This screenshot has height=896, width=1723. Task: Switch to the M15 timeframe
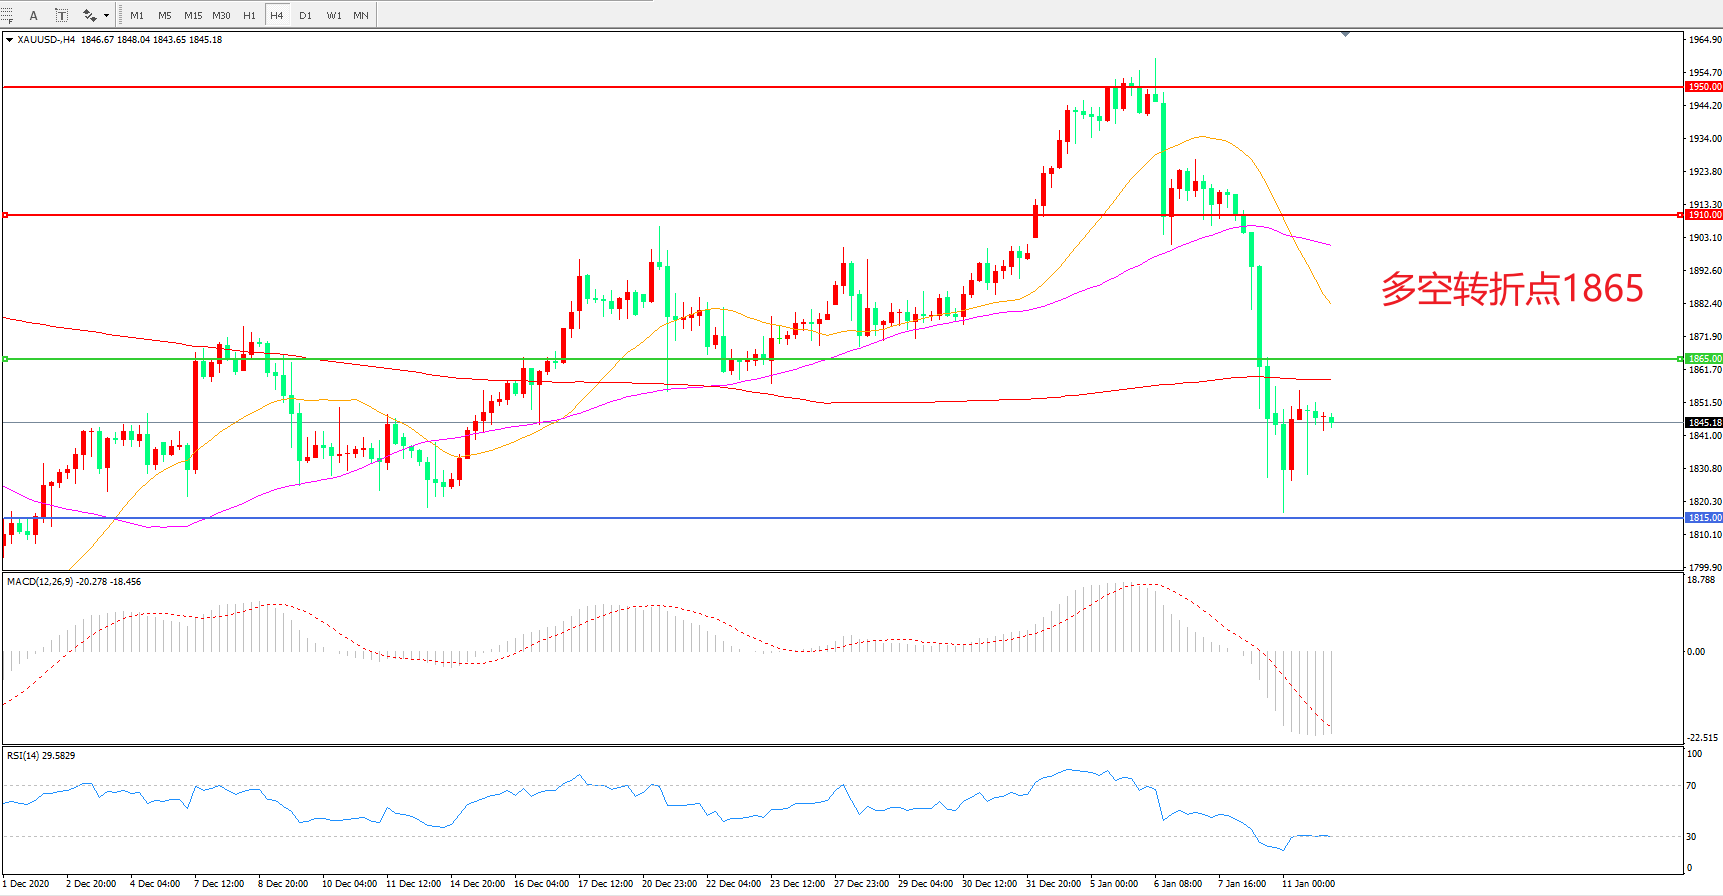[x=193, y=15]
